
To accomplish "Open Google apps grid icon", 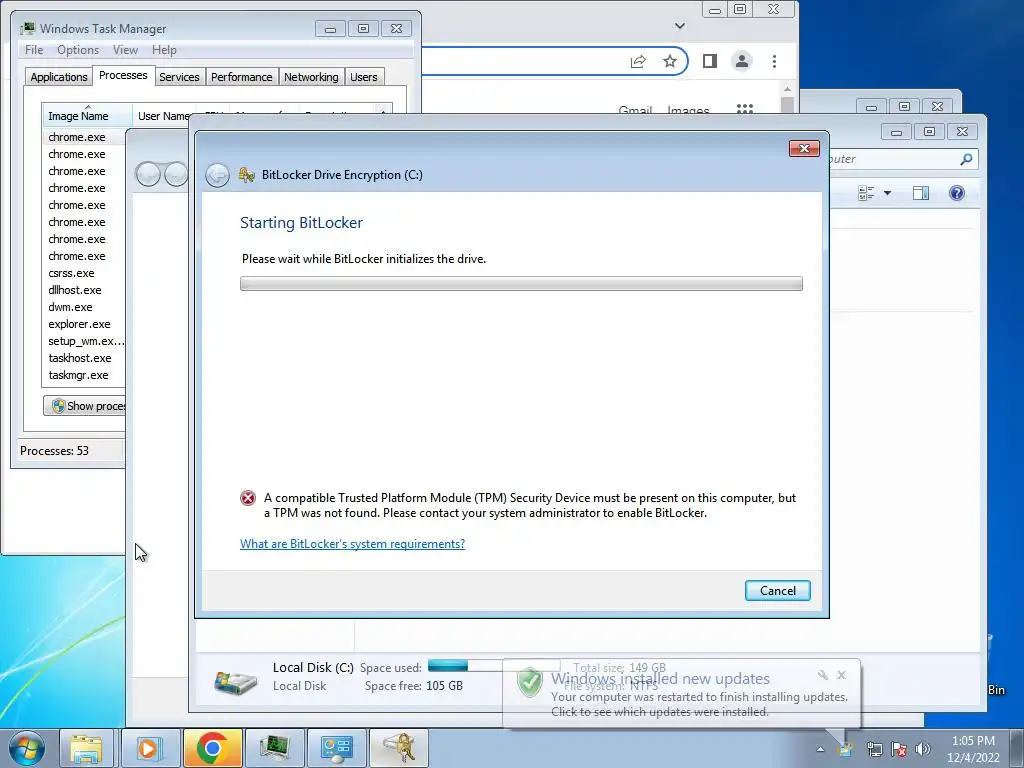I will coord(745,108).
